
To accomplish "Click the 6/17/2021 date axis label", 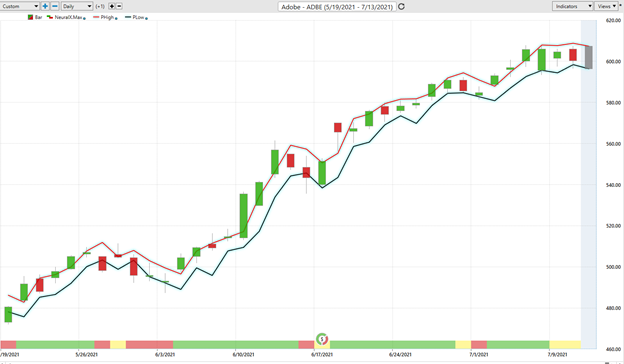I will 322,354.
